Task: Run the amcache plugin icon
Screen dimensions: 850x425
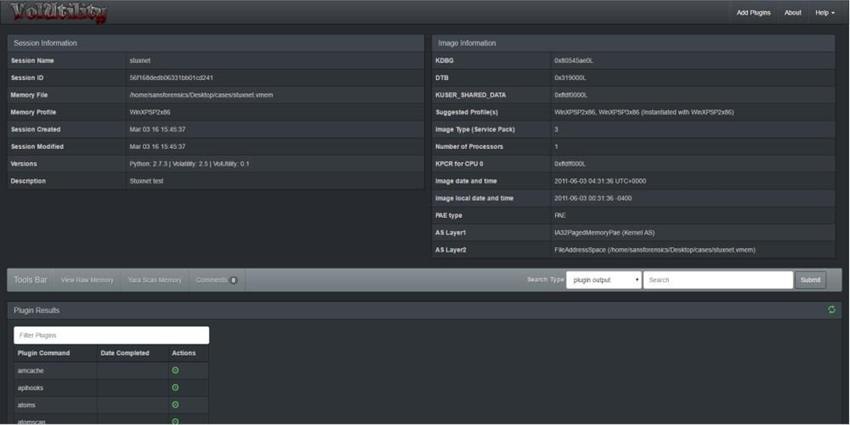Action: 175,370
